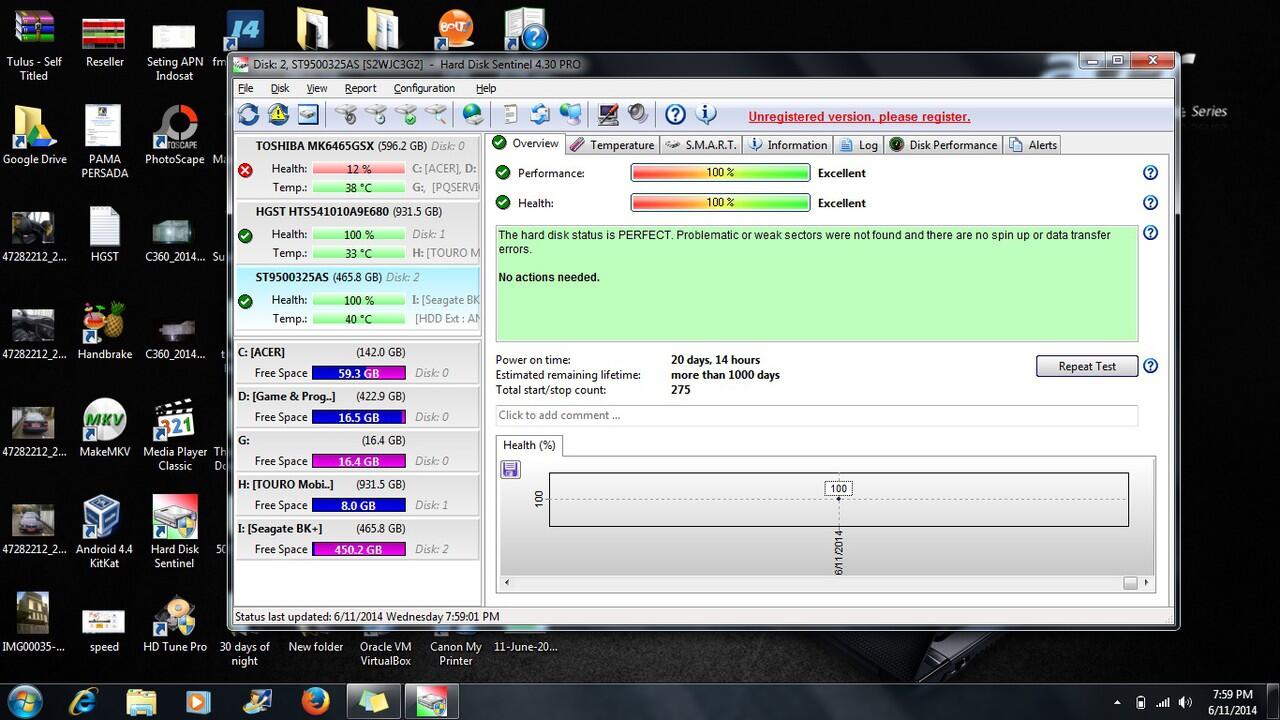This screenshot has height=720, width=1280.
Task: Open the report document toolbar icon
Action: pyautogui.click(x=510, y=115)
